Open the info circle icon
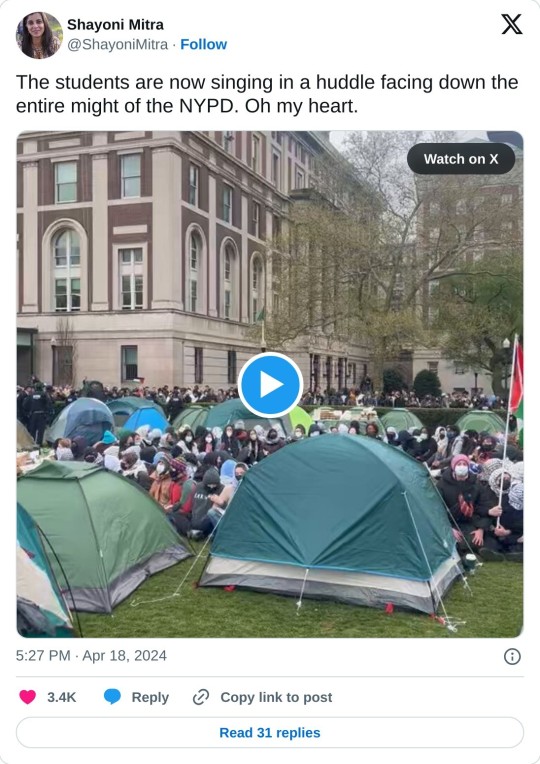This screenshot has width=540, height=764. (512, 656)
